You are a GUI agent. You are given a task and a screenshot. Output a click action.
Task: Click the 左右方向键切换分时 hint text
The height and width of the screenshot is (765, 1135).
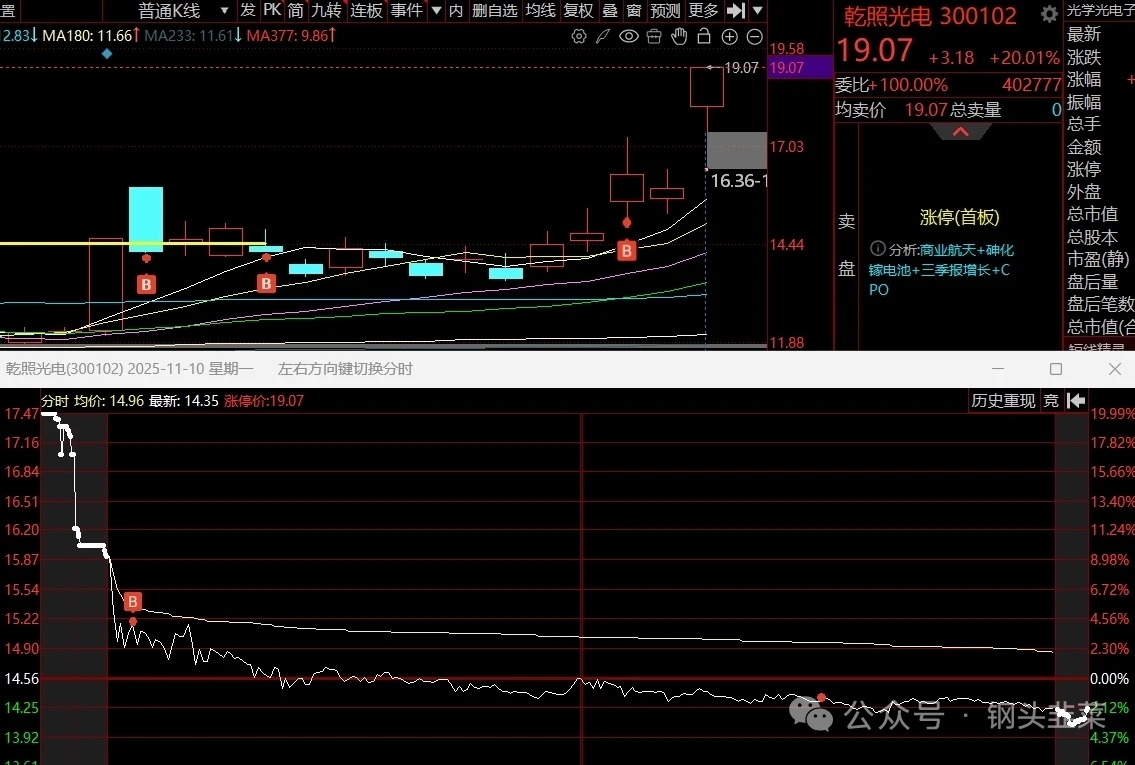[x=345, y=368]
